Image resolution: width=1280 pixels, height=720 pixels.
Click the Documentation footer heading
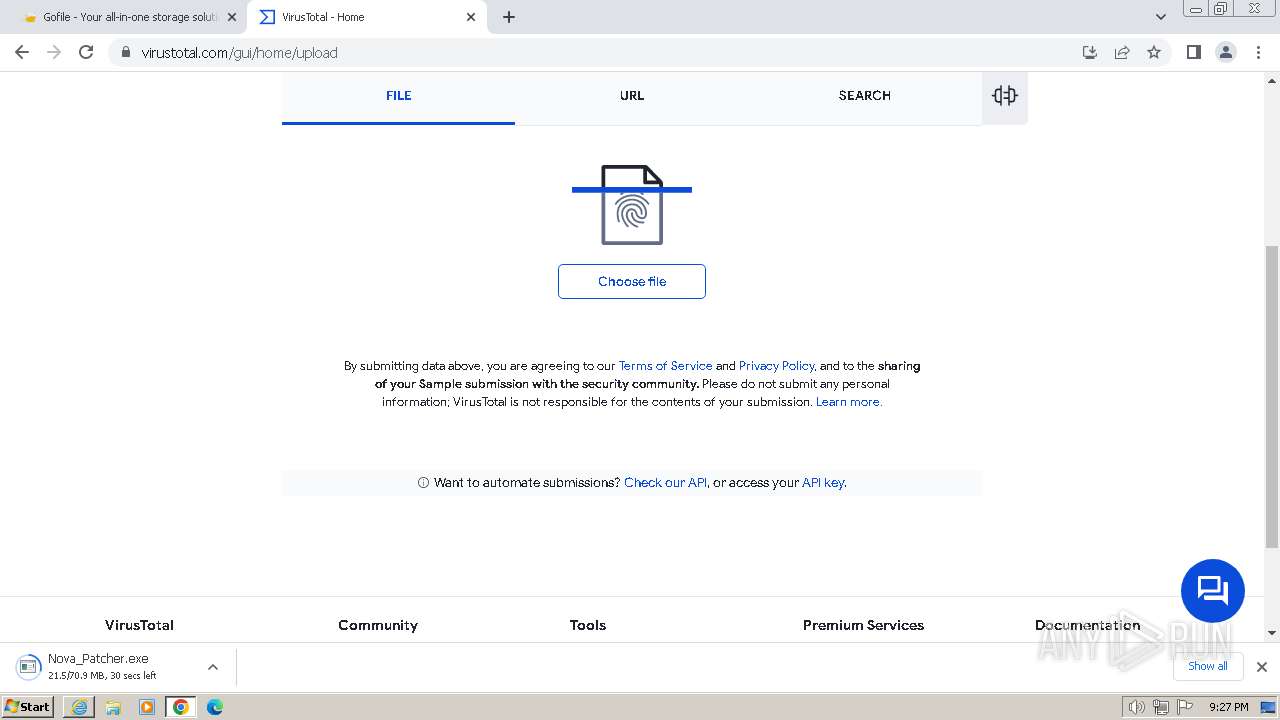[x=1087, y=625]
